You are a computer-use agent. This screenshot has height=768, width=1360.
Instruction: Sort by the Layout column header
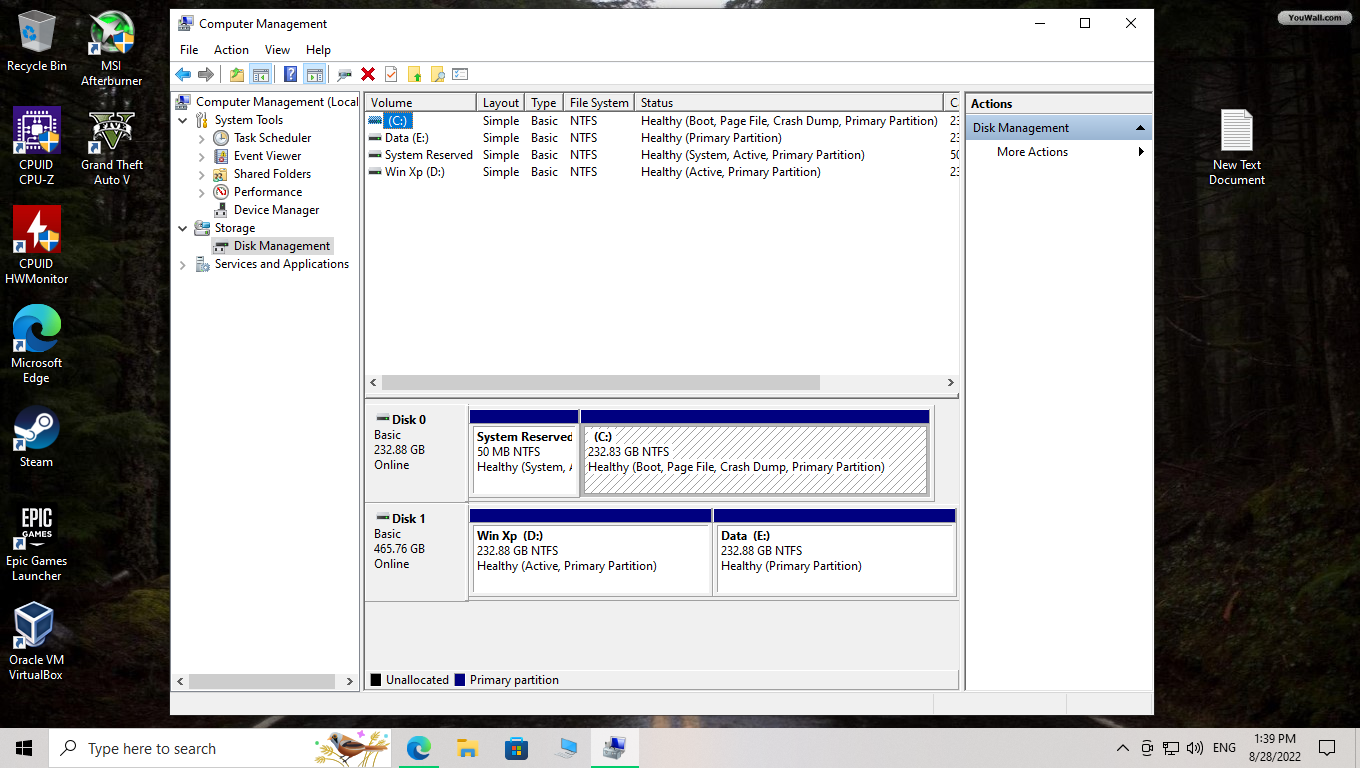[501, 103]
